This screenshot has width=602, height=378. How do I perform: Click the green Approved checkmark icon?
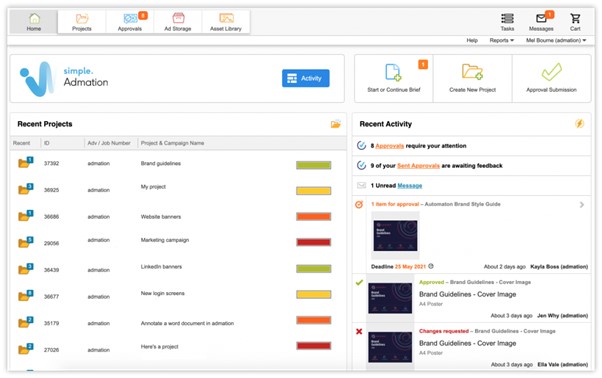[359, 283]
